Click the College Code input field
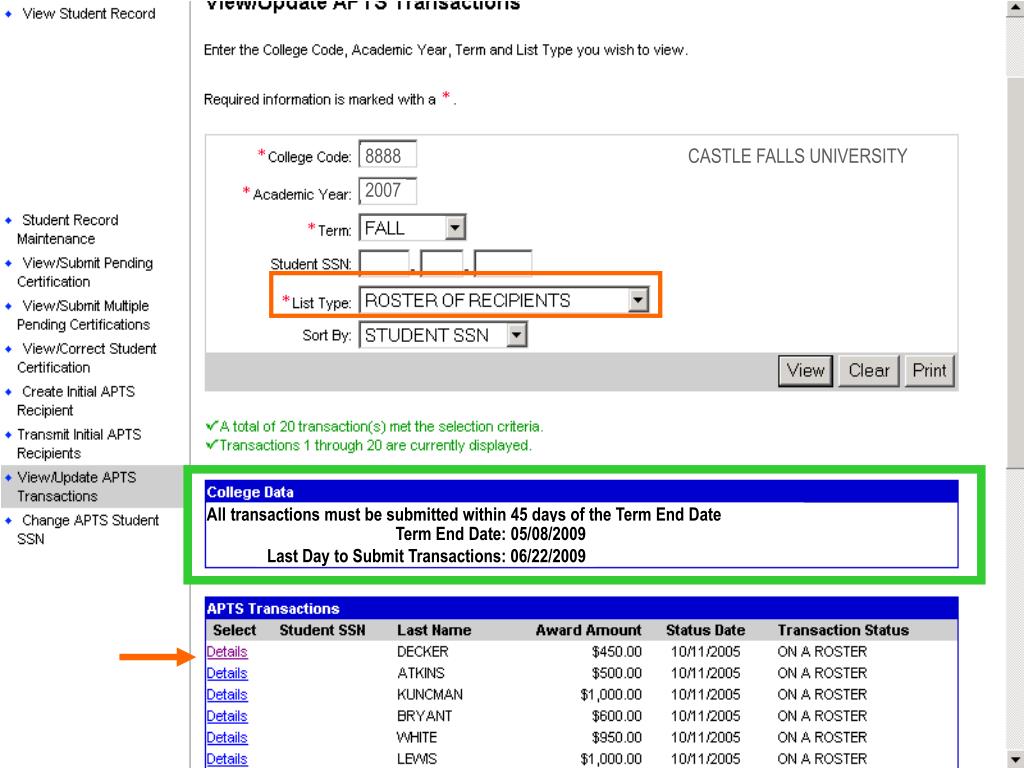This screenshot has width=1024, height=768. [x=387, y=155]
